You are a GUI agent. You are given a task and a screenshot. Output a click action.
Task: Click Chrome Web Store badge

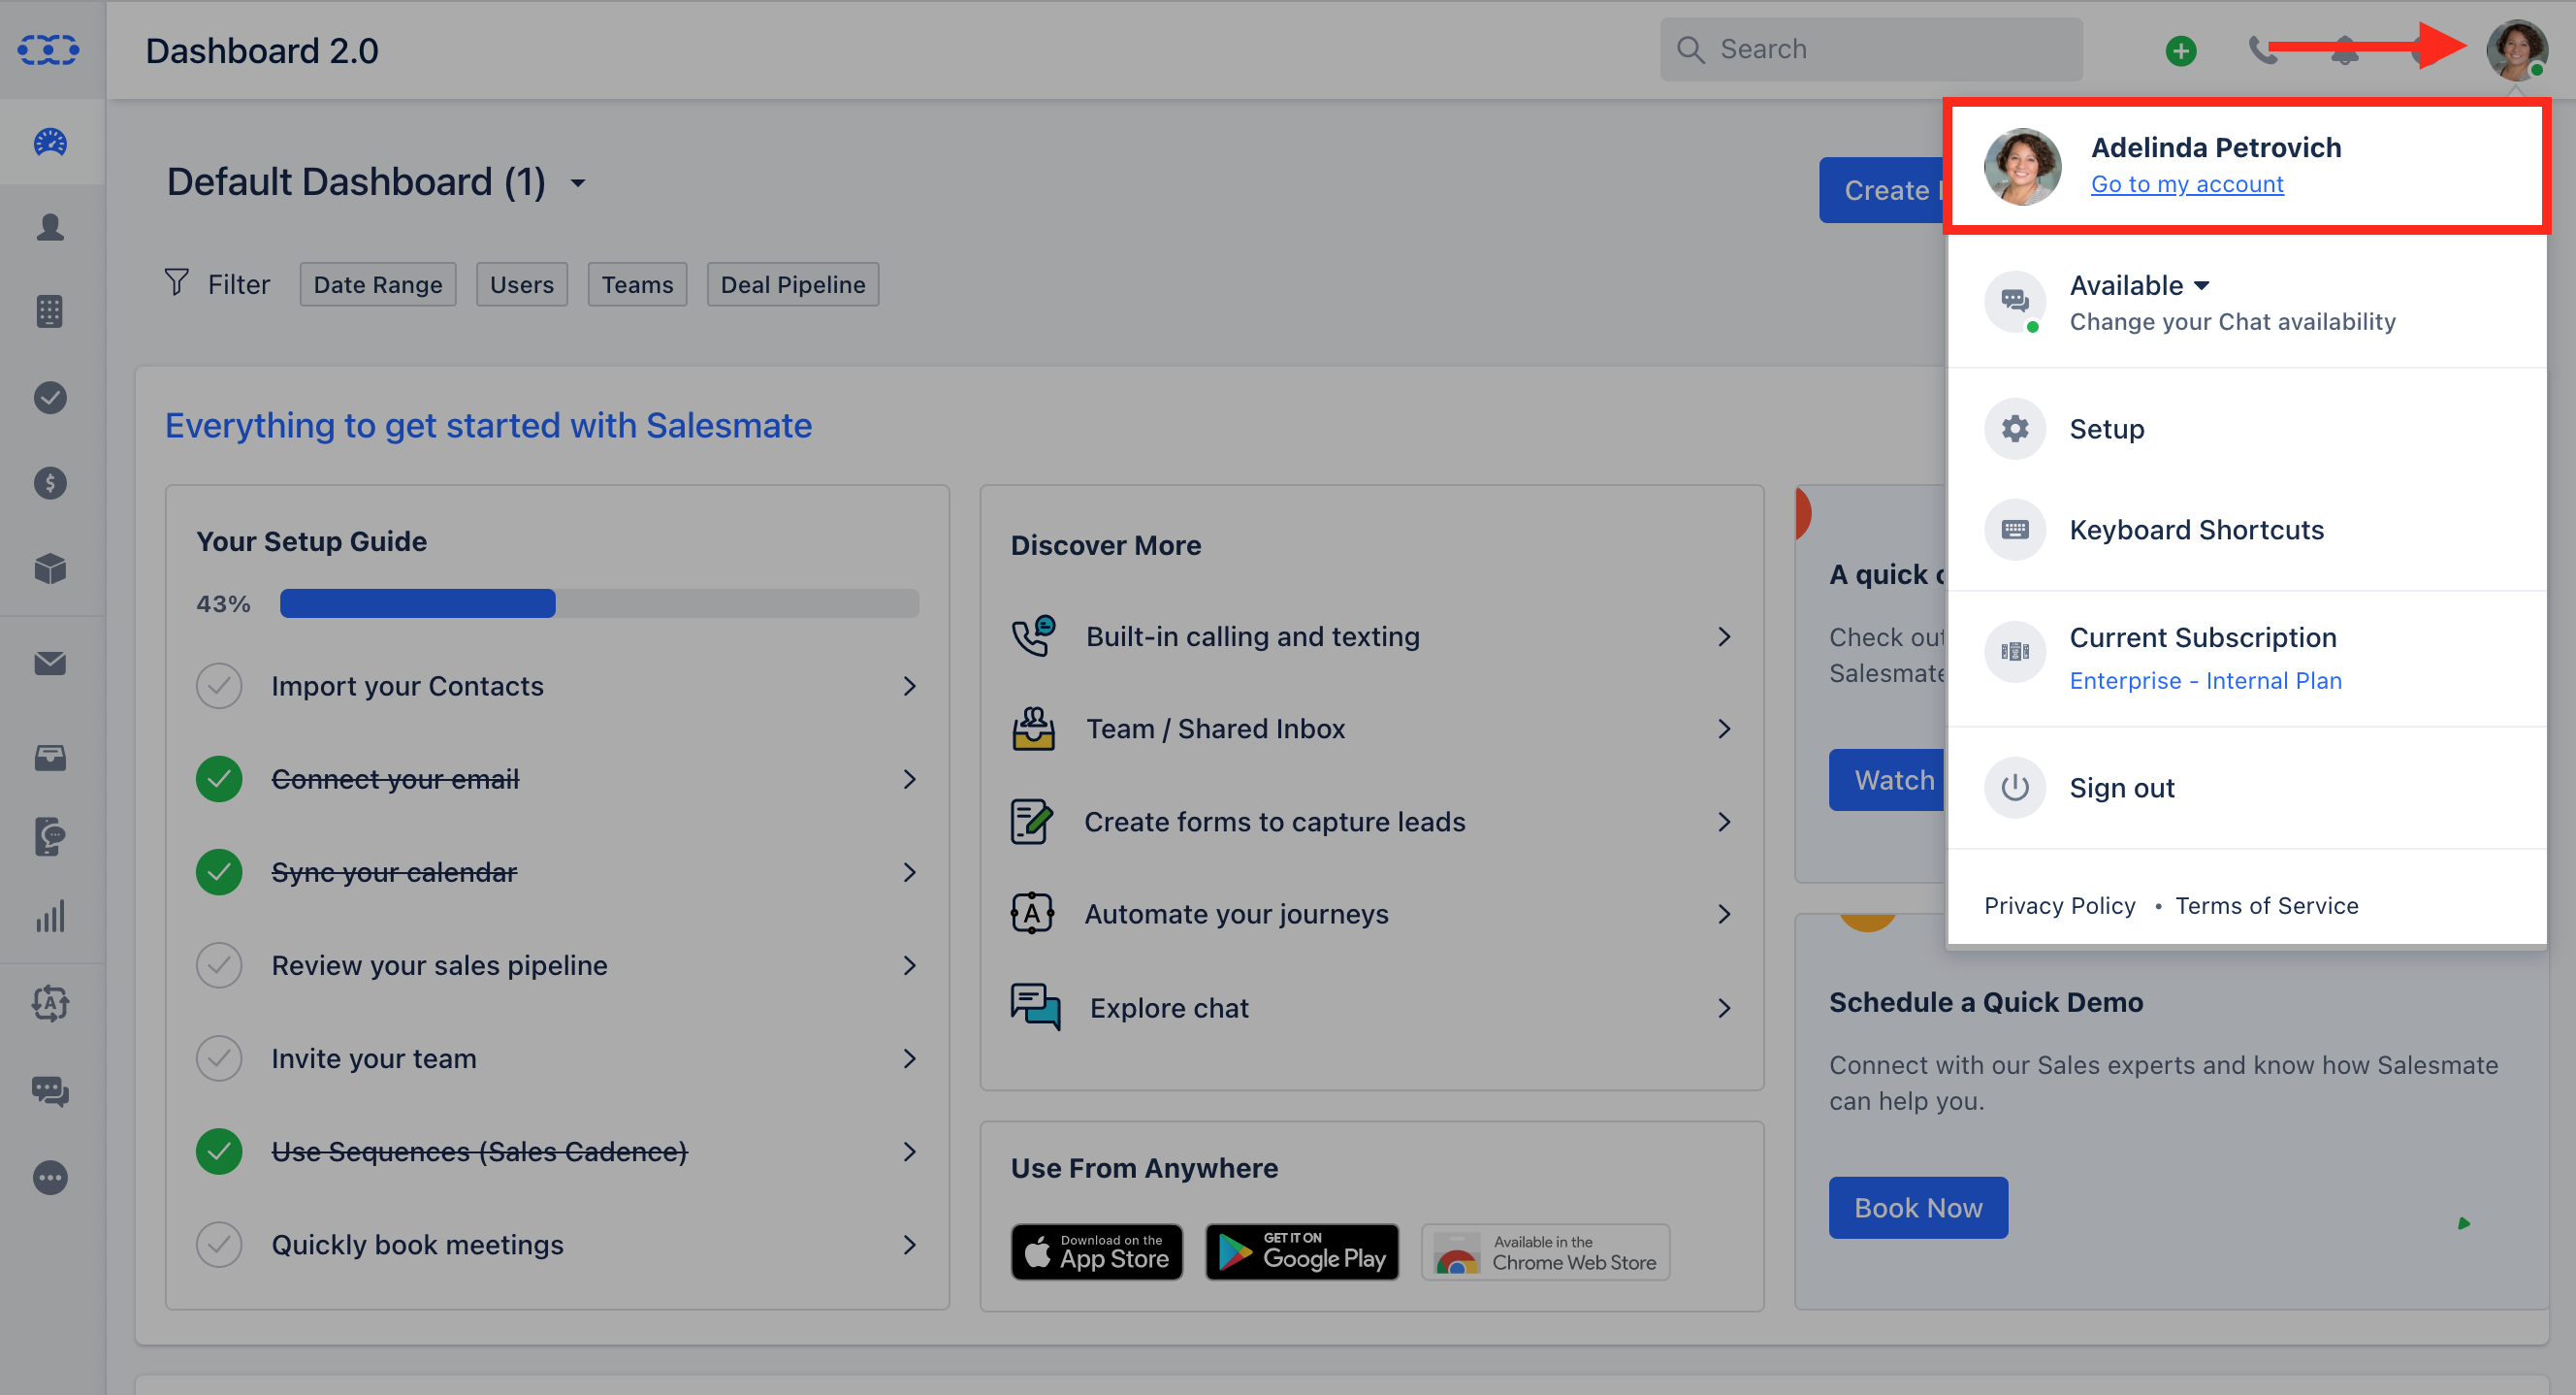coord(1546,1252)
